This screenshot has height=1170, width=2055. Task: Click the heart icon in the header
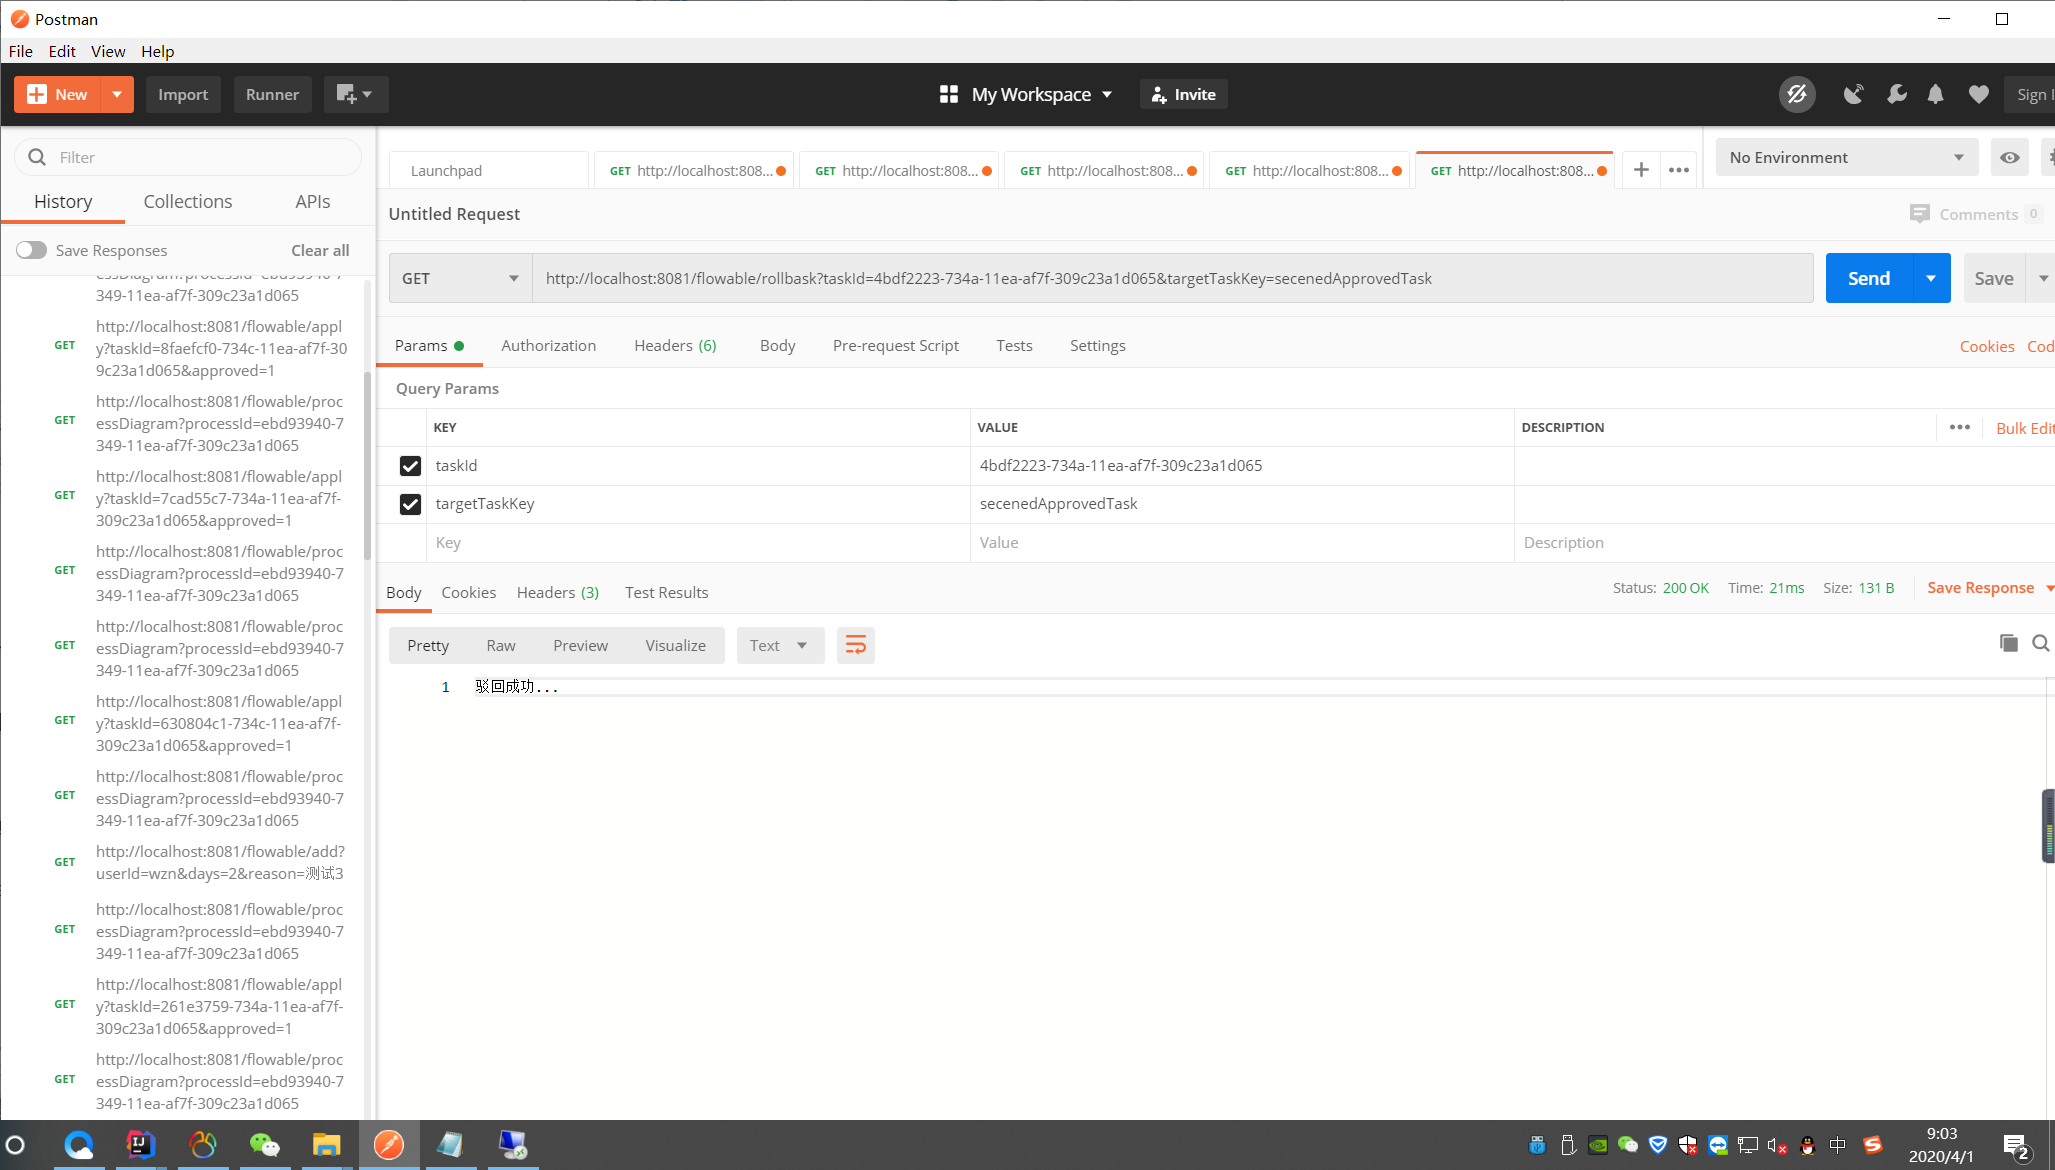coord(1977,94)
